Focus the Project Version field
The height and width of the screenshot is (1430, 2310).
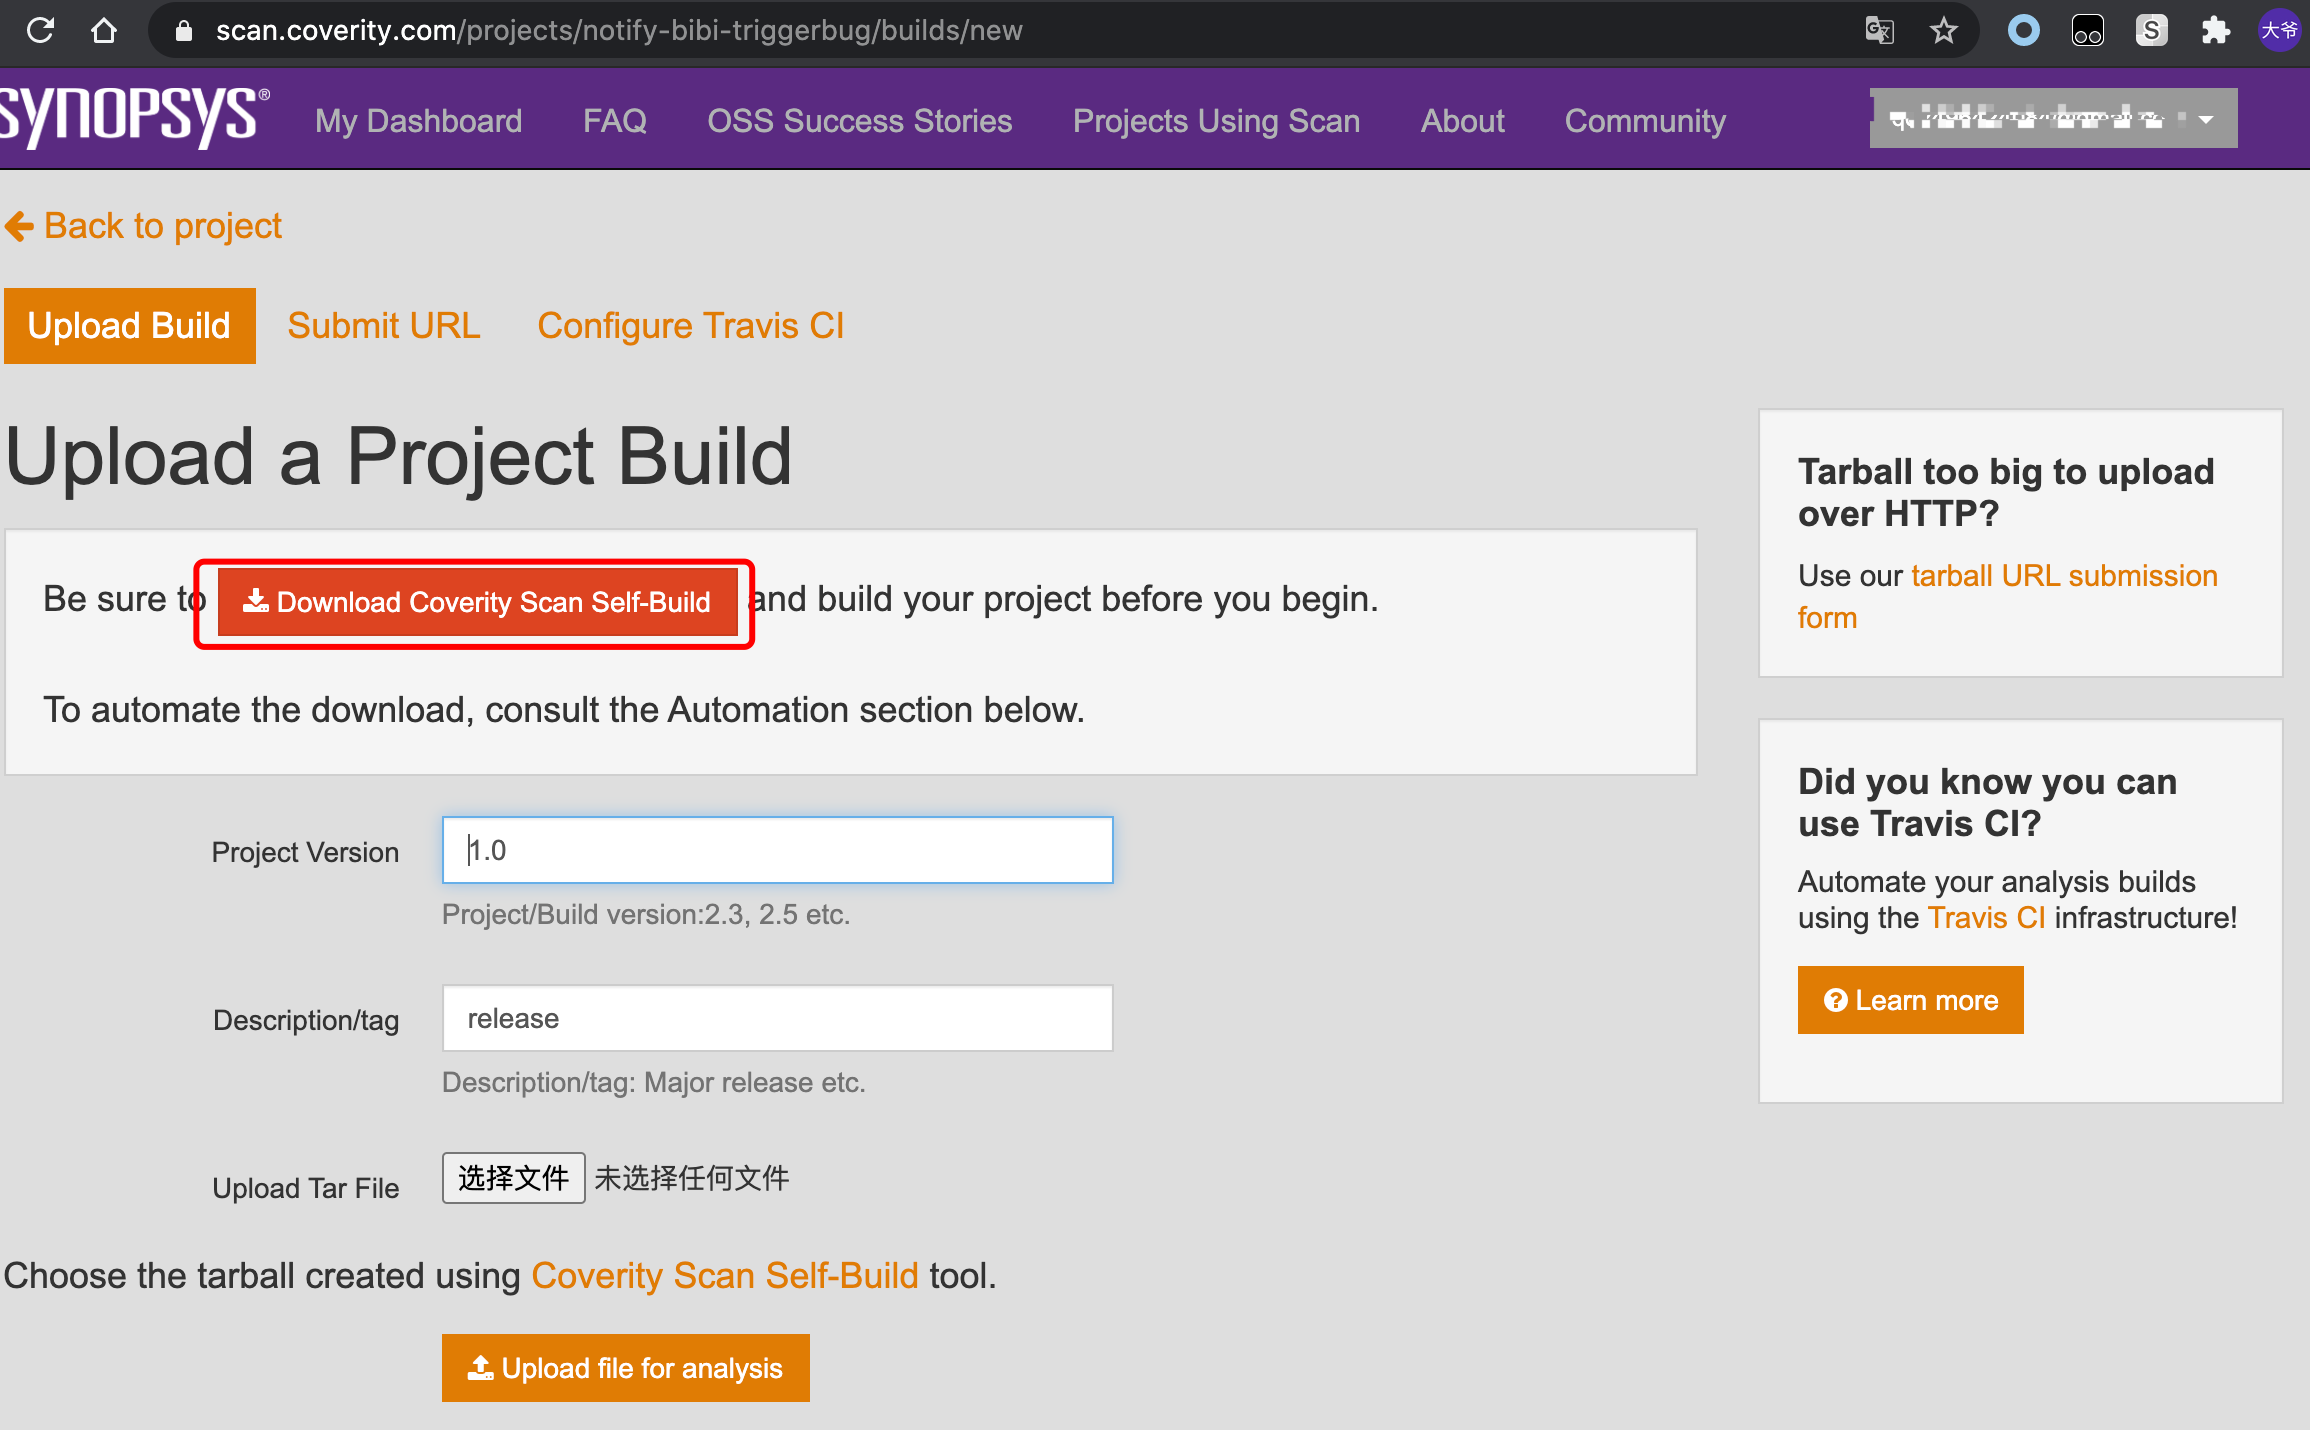(777, 850)
